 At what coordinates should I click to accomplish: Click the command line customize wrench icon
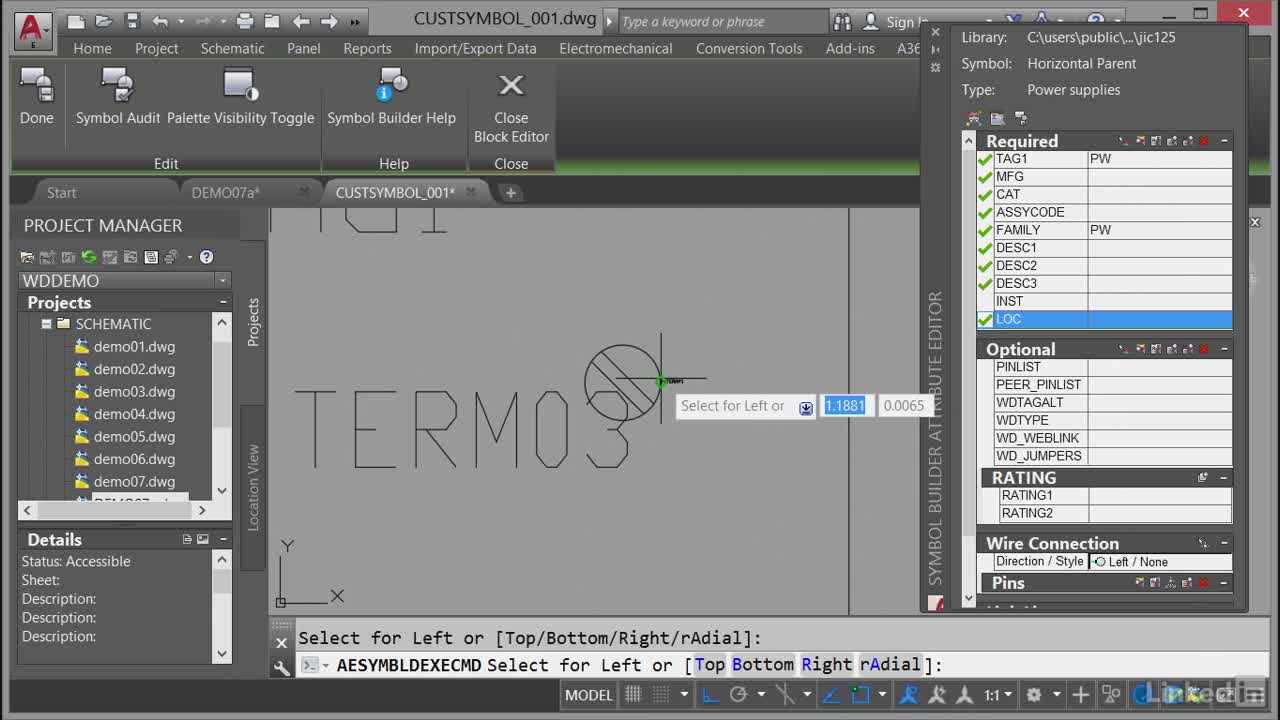[282, 667]
